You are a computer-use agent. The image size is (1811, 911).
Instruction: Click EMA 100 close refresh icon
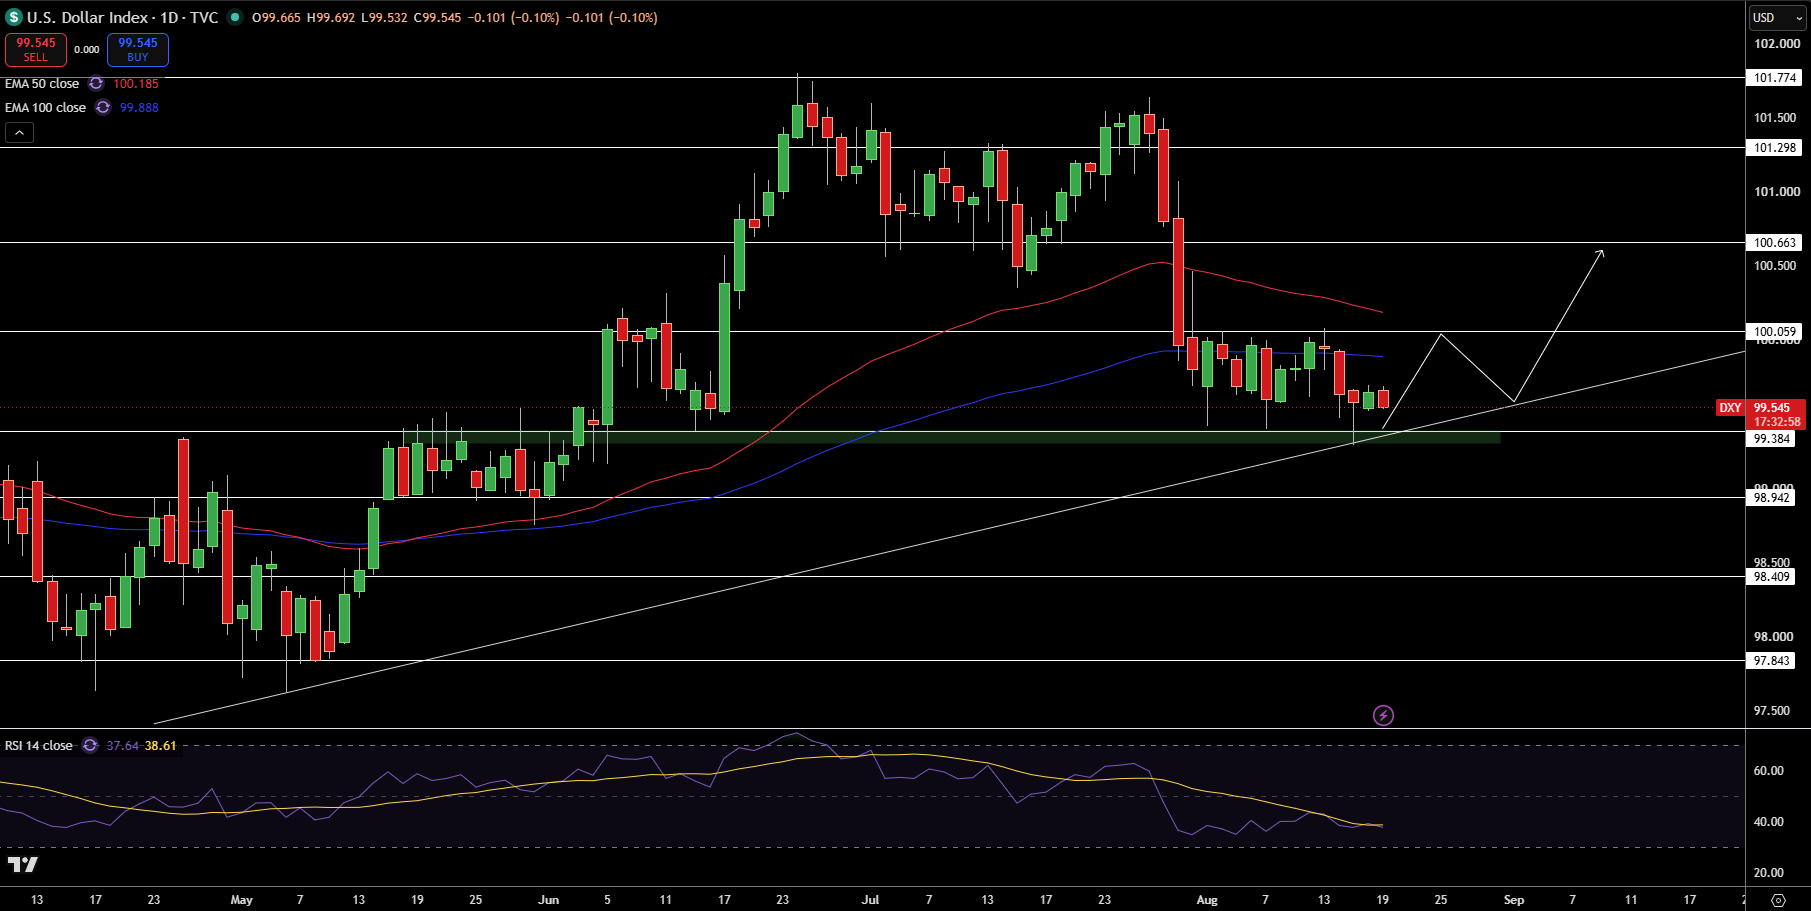click(x=103, y=108)
